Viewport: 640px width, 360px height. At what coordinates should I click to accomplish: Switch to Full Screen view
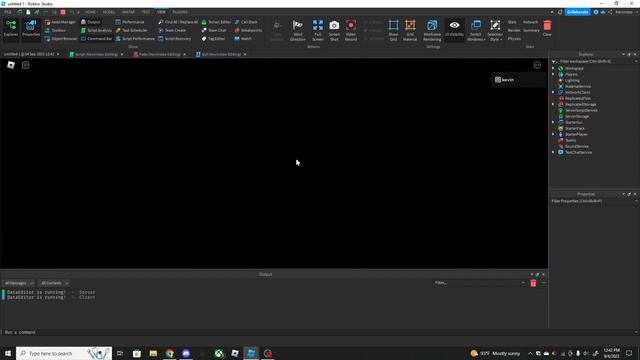tap(318, 30)
